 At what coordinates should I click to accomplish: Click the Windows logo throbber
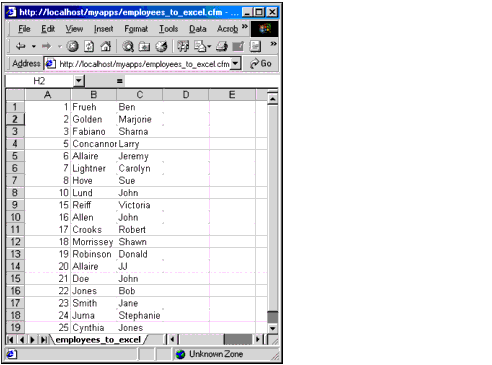[x=265, y=29]
